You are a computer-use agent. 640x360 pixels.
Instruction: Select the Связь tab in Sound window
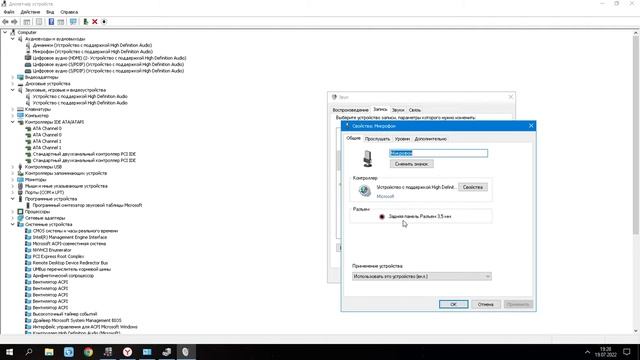[x=415, y=110]
